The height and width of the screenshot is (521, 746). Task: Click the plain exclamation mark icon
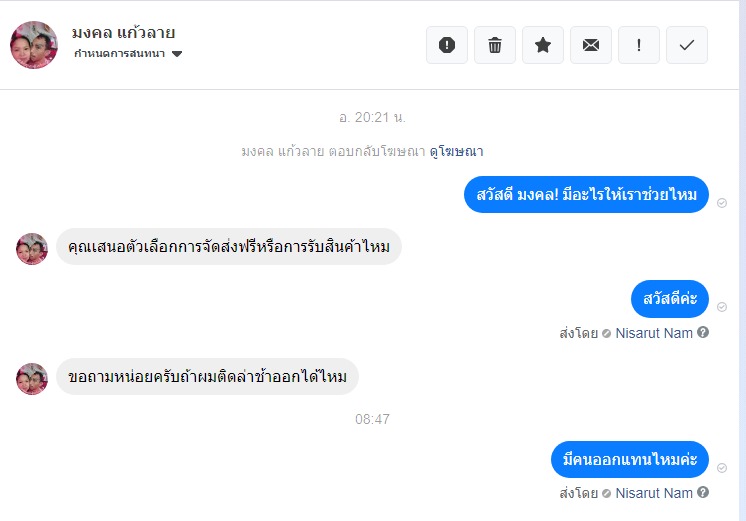pos(639,45)
